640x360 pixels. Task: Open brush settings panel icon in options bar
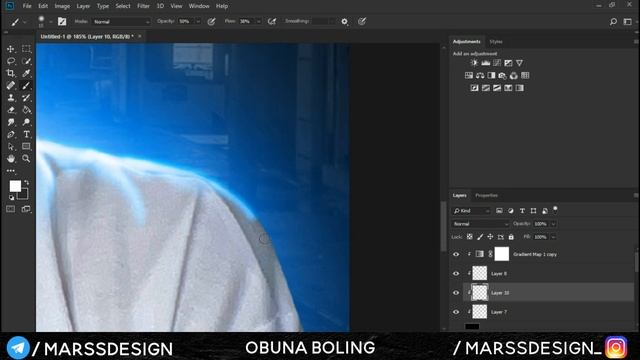point(62,22)
